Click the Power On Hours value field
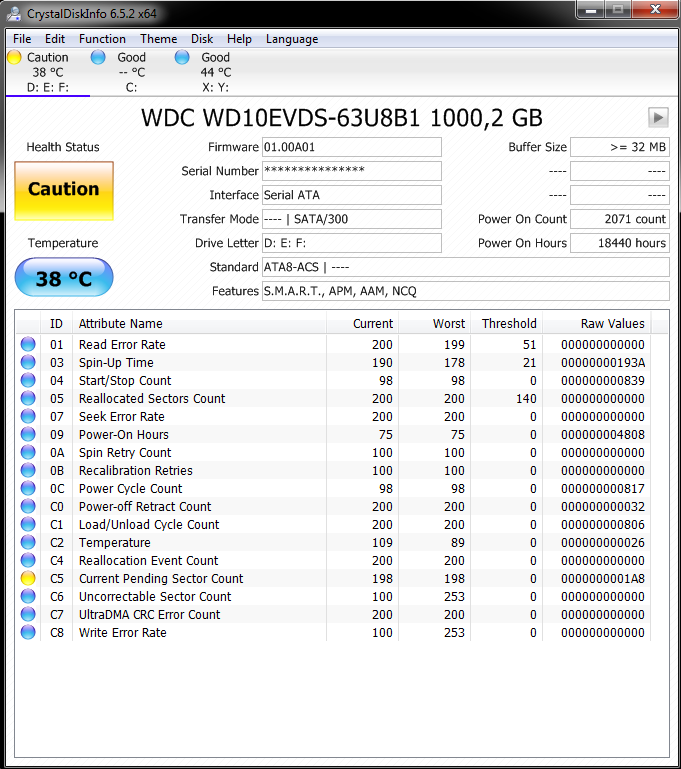This screenshot has width=681, height=769. [620, 243]
